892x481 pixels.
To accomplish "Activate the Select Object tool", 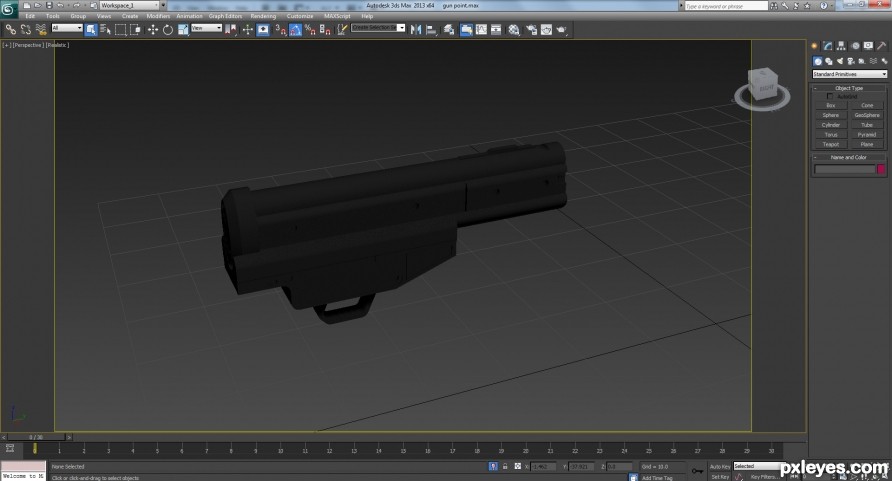I will 91,30.
